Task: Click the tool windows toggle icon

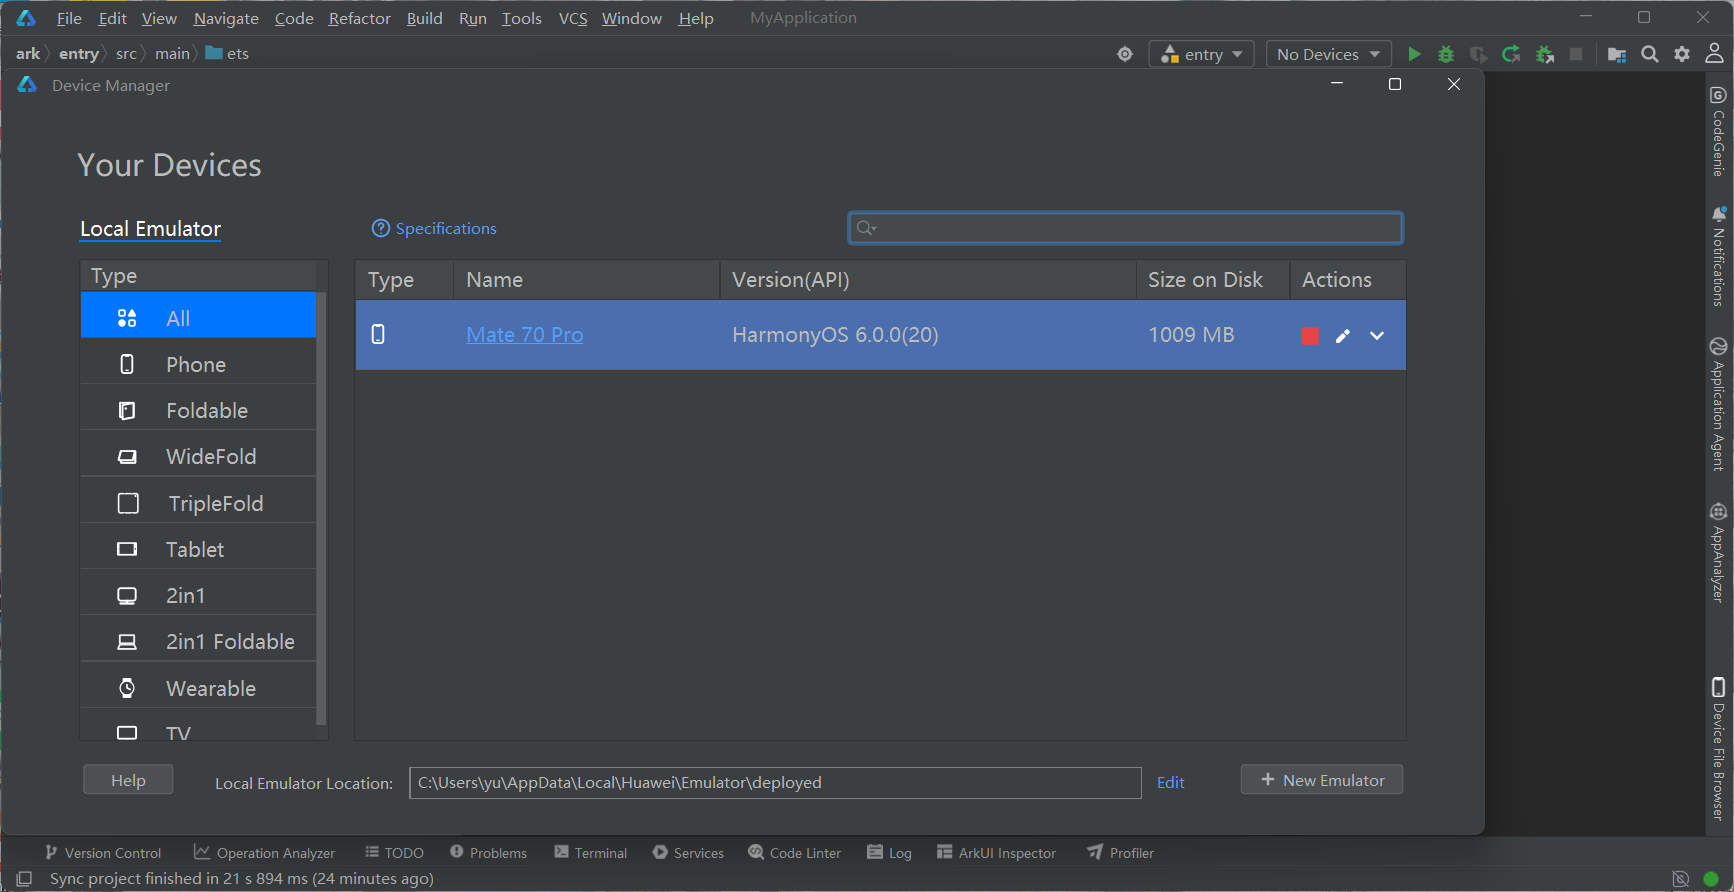Action: 24,878
